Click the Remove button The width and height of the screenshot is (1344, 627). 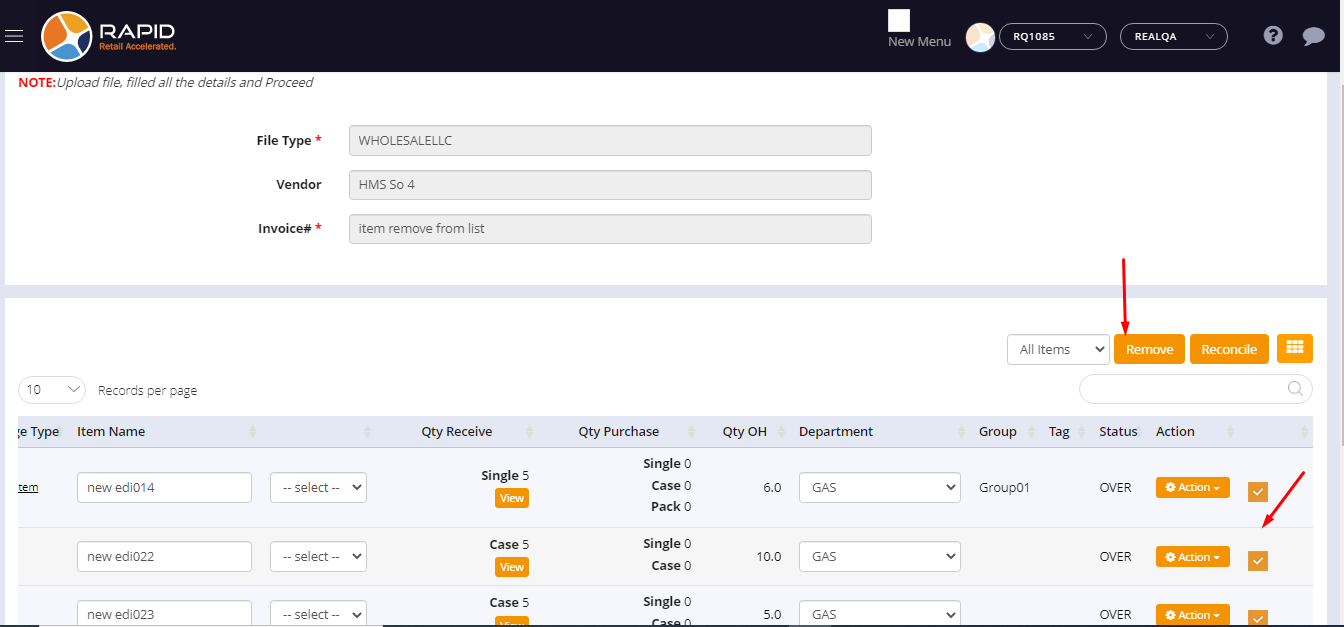tap(1149, 349)
